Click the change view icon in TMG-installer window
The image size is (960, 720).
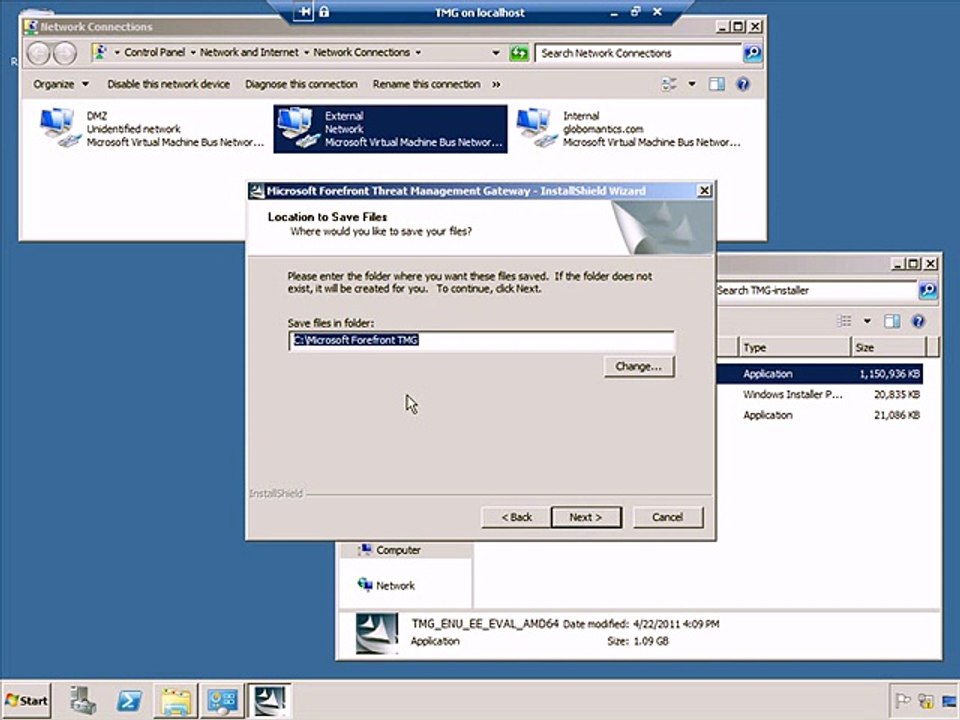click(x=845, y=321)
